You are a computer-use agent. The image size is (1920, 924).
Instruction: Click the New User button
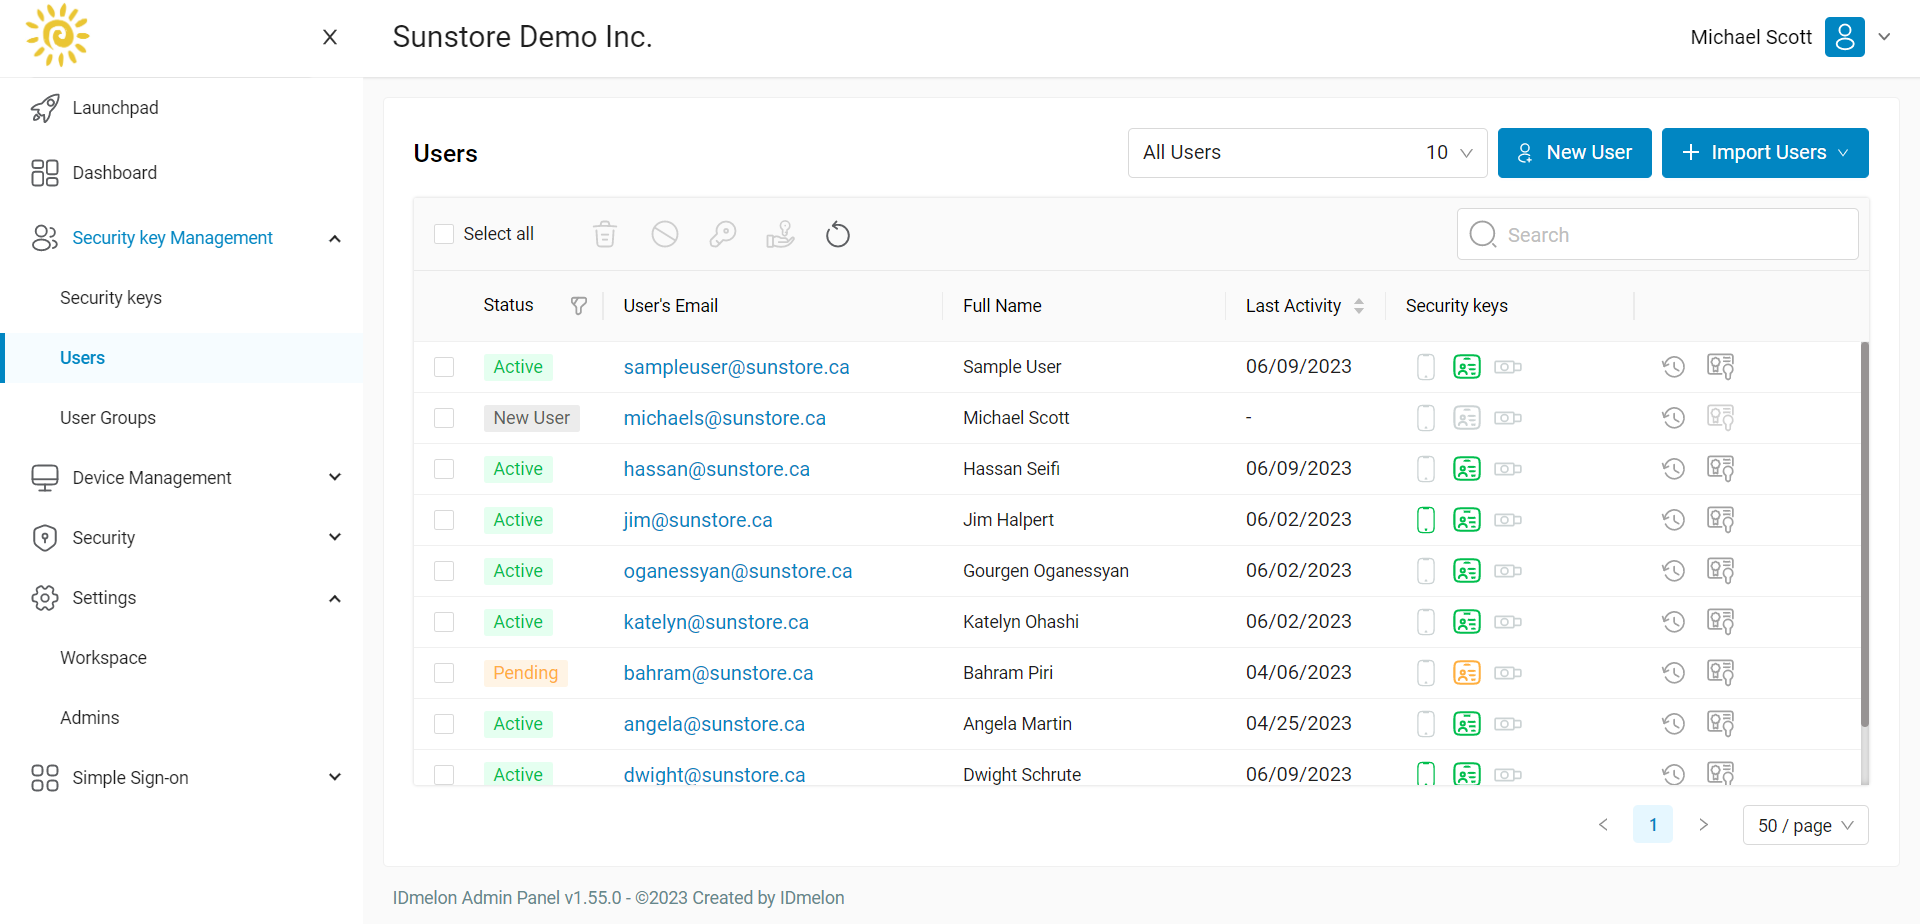tap(1574, 153)
